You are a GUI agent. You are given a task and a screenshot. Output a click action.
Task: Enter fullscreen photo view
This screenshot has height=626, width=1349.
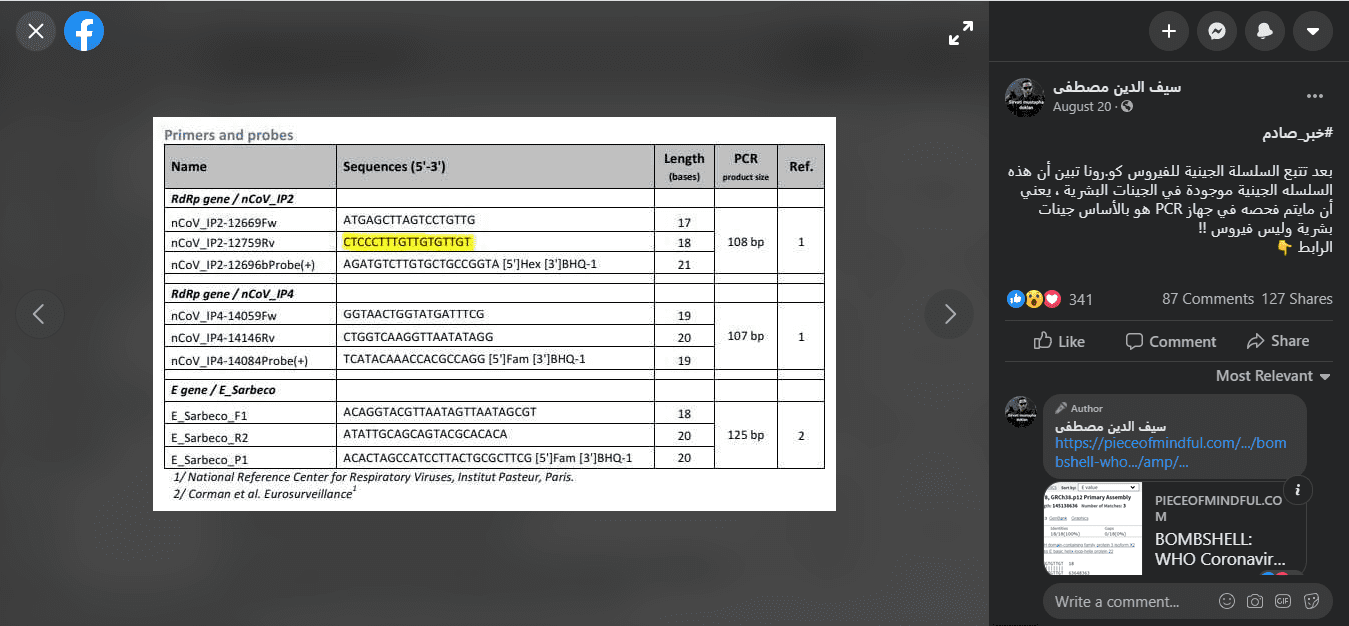961,33
